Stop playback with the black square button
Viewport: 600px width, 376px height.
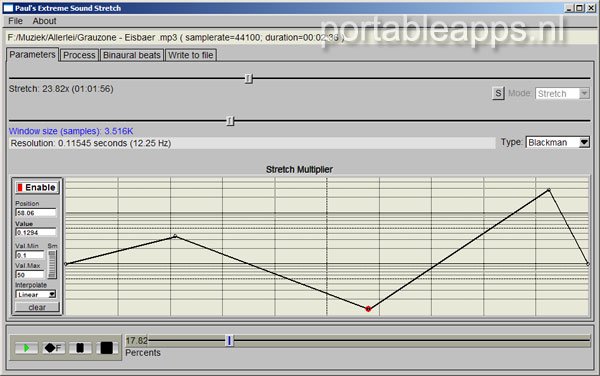[x=107, y=348]
